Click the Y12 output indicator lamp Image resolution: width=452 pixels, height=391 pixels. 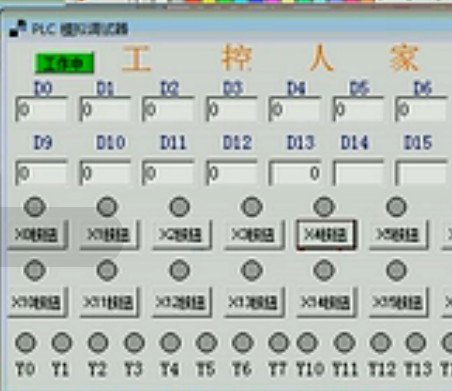(x=380, y=343)
